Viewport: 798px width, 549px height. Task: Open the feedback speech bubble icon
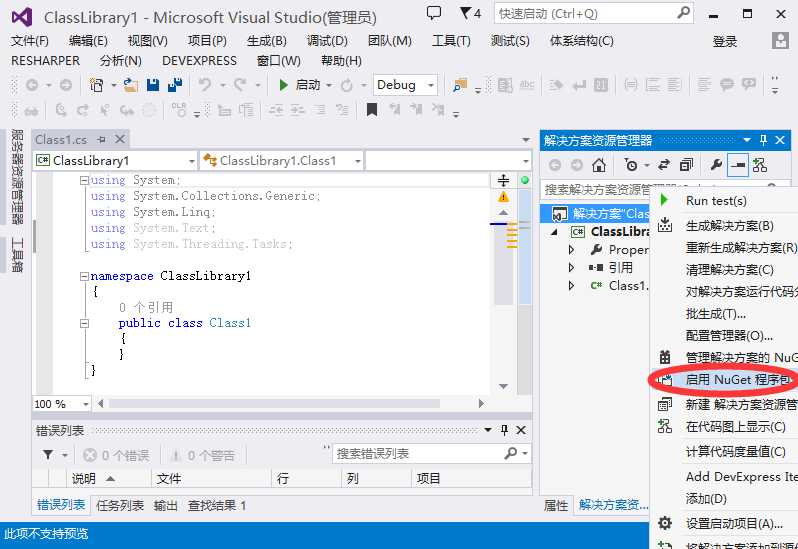click(433, 13)
